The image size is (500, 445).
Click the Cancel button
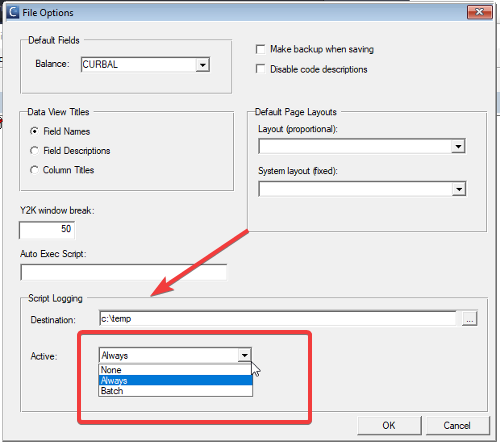(x=457, y=426)
